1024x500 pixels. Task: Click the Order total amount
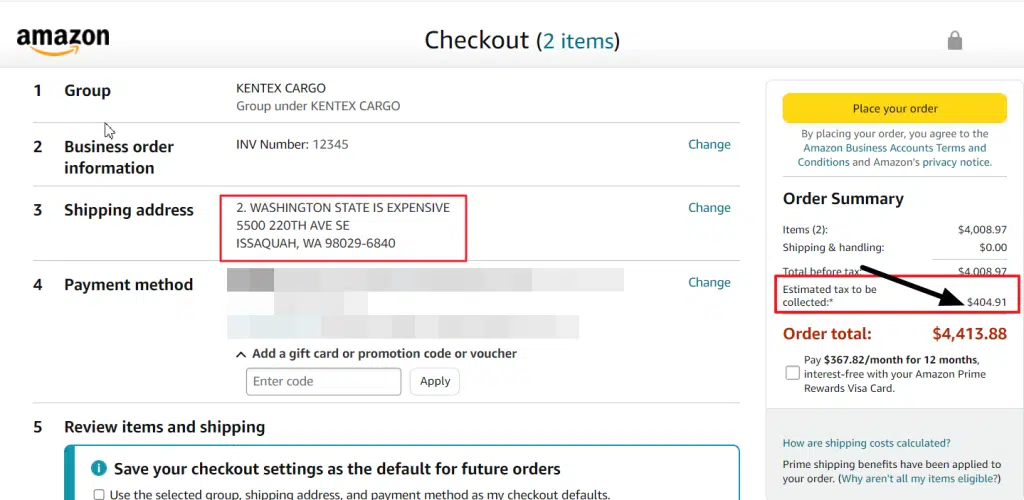pos(969,334)
